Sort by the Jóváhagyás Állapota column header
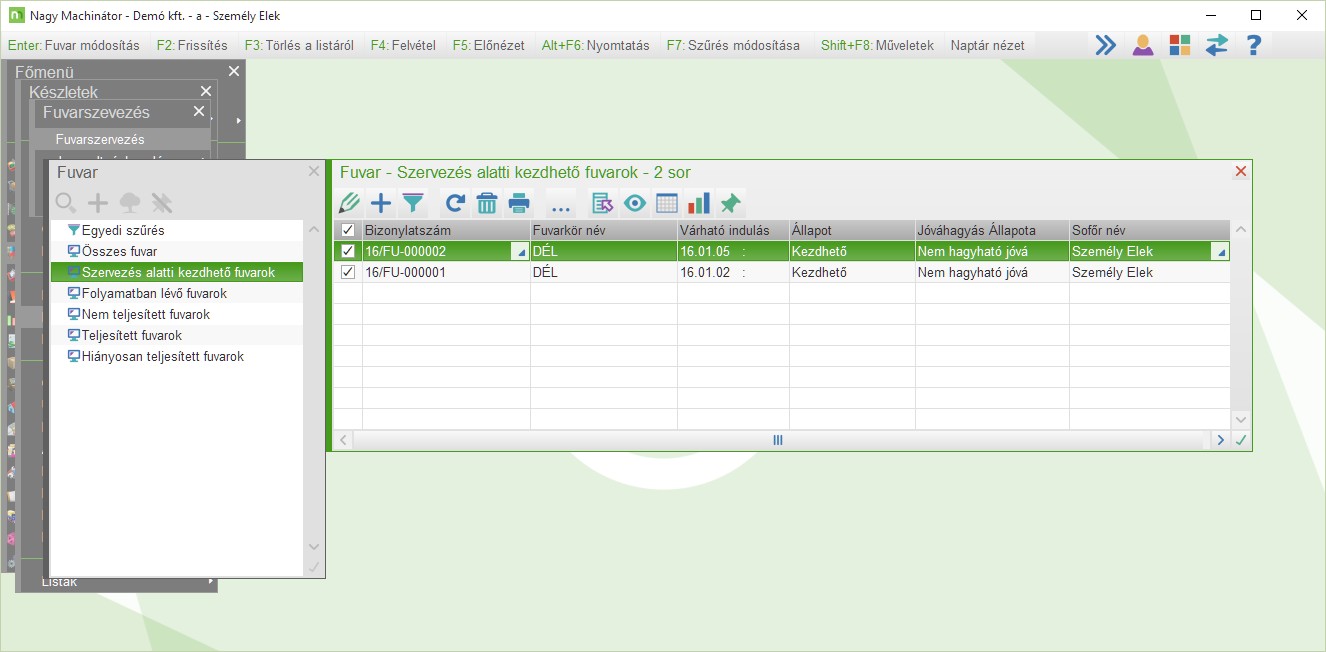 (991, 230)
